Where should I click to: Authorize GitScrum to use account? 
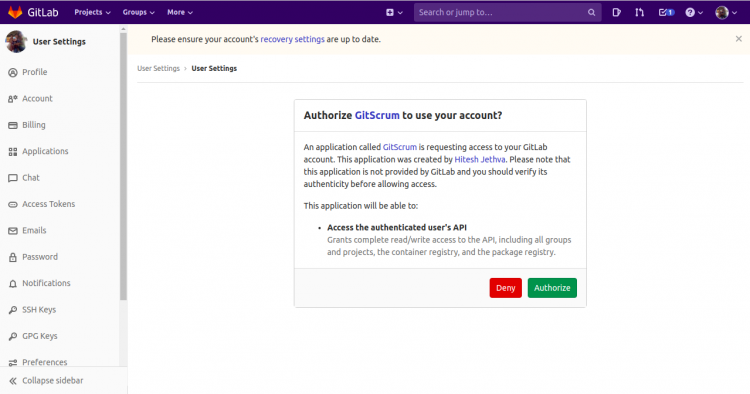click(x=552, y=288)
